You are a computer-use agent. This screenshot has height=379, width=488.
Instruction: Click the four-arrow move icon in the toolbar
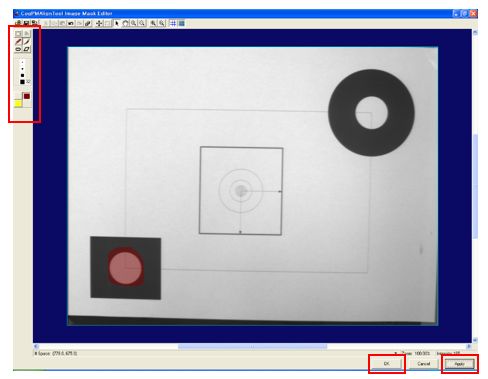pos(99,23)
